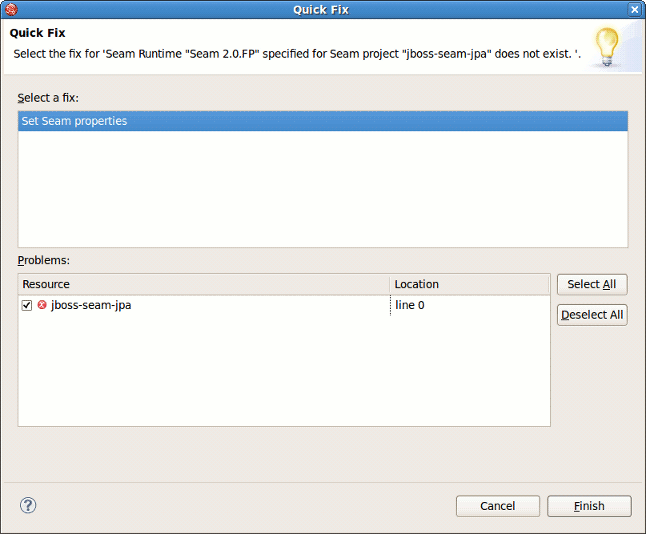Click the lightbulb Quick Fix icon
This screenshot has height=534, width=646.
(x=606, y=46)
